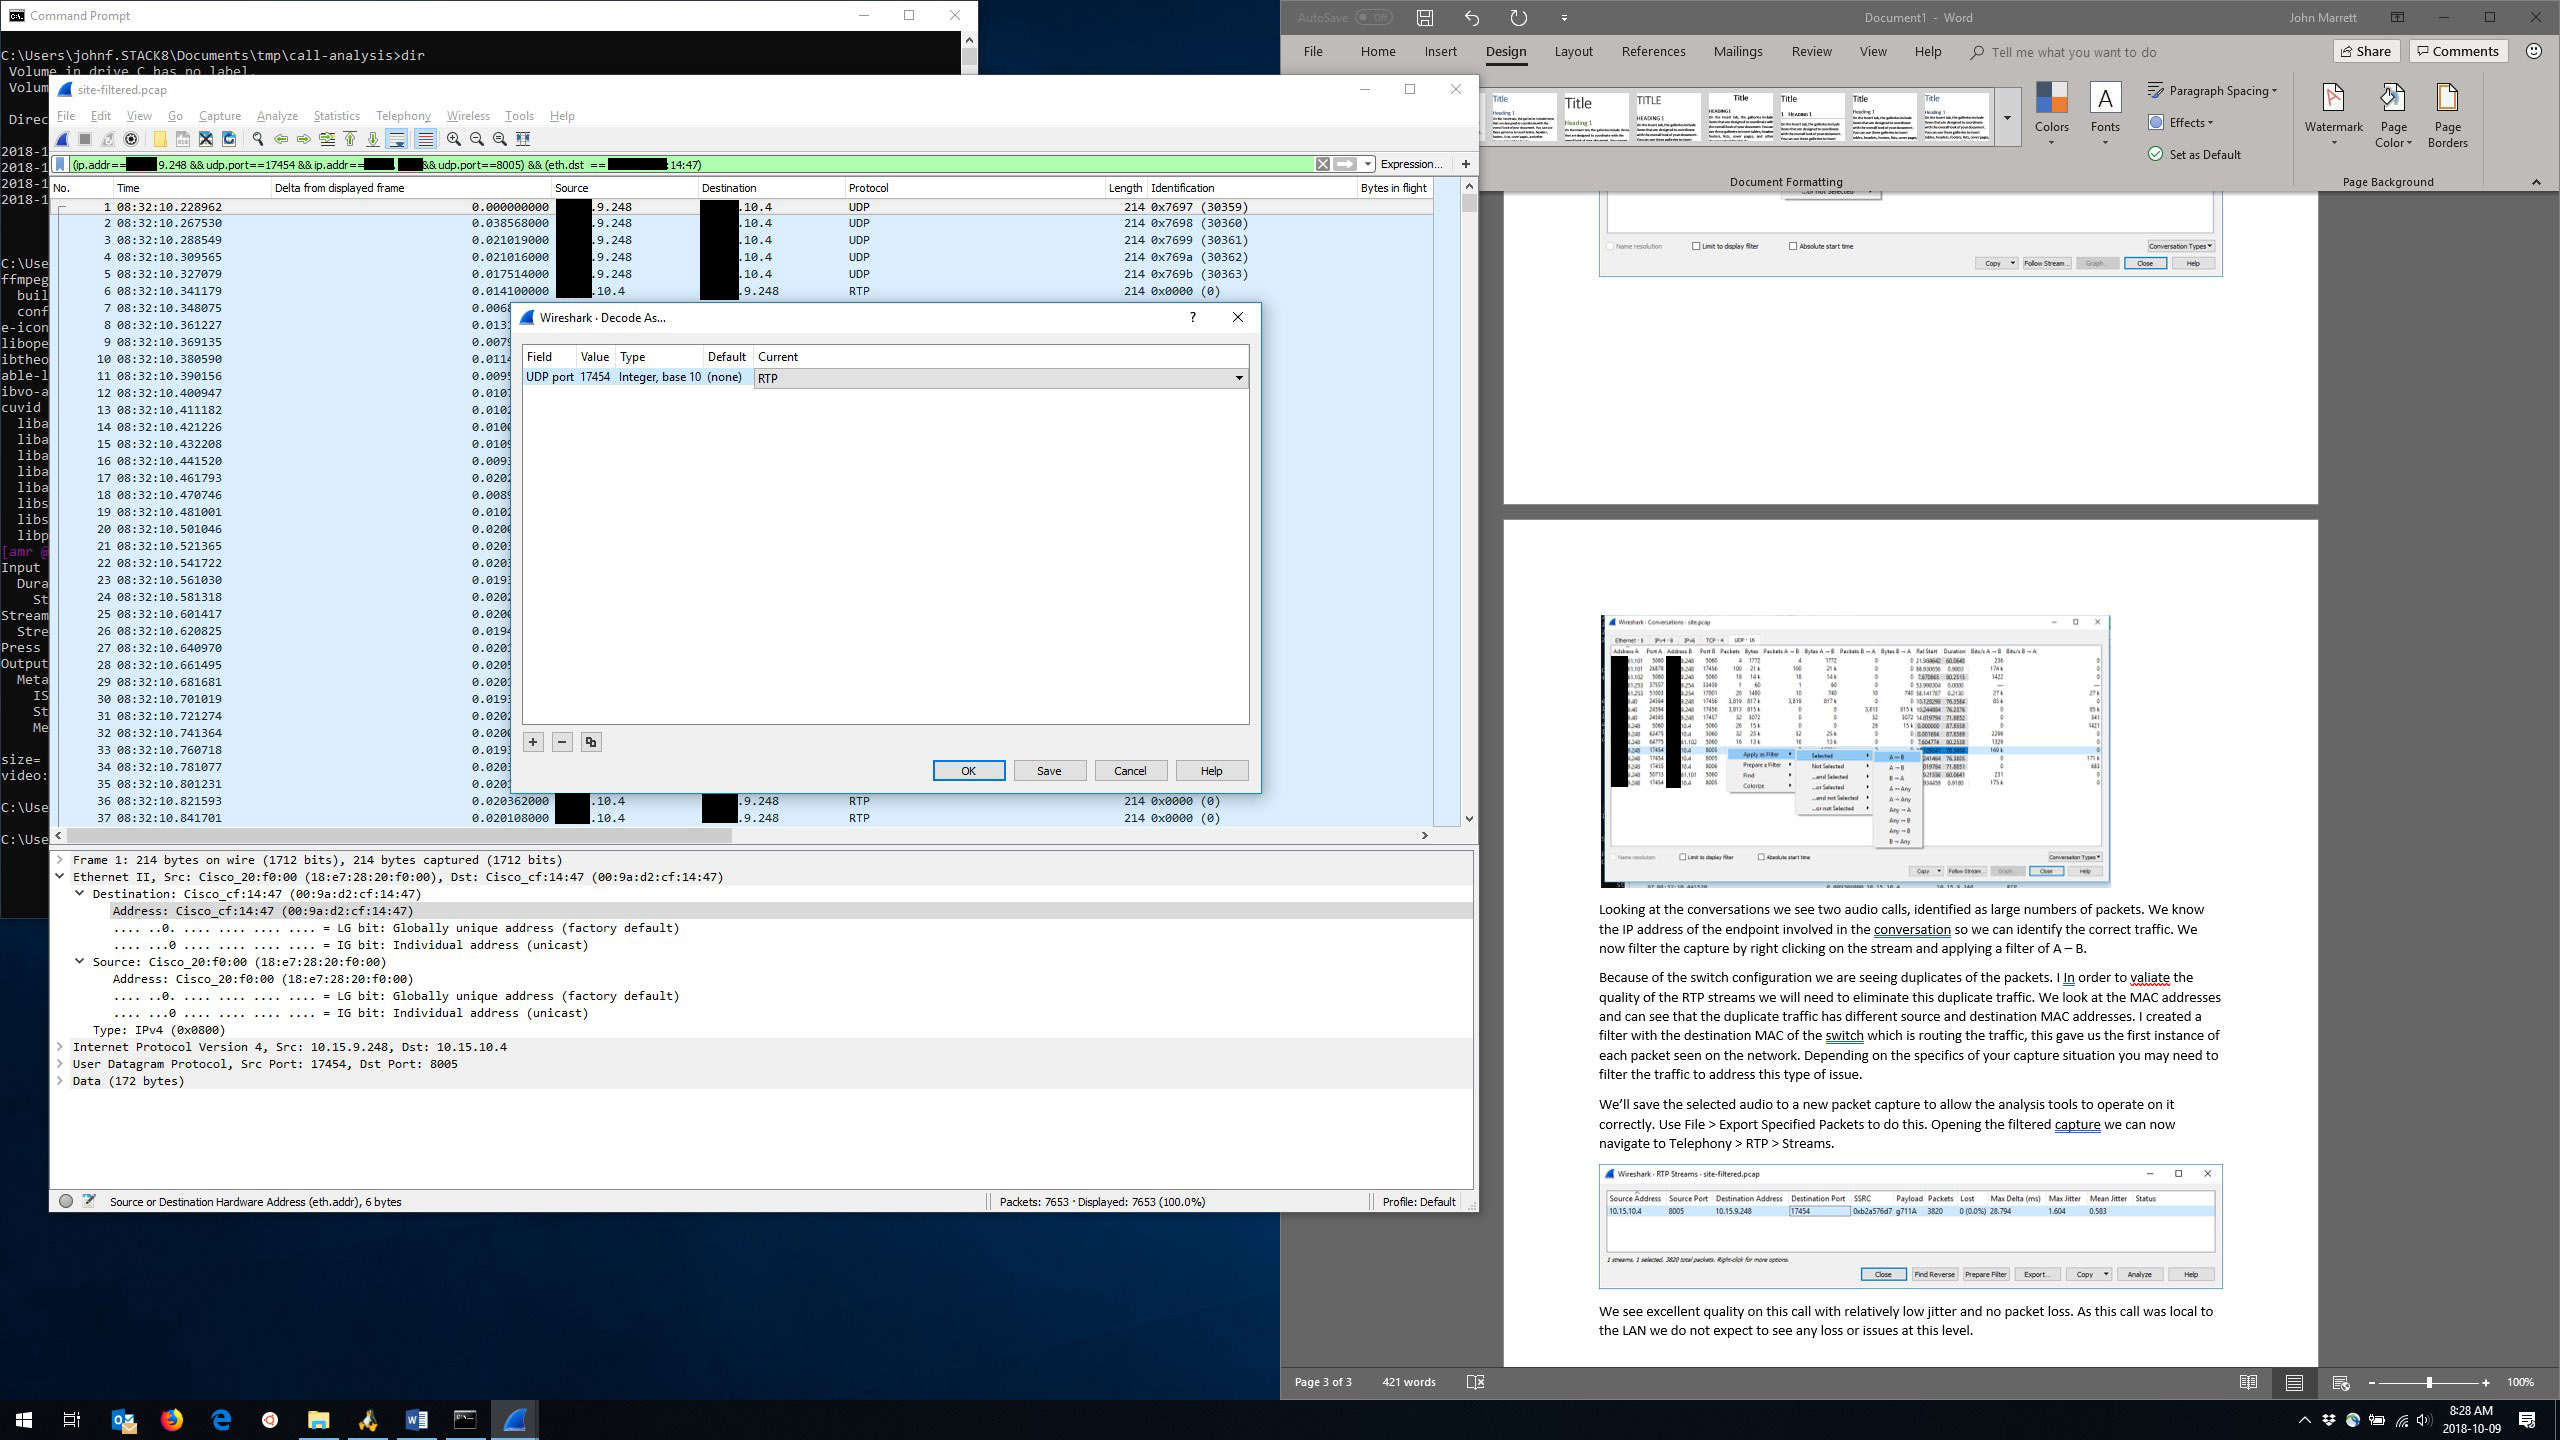Image resolution: width=2560 pixels, height=1440 pixels.
Task: Switch to Word Layout ribbon tab
Action: coord(1573,52)
